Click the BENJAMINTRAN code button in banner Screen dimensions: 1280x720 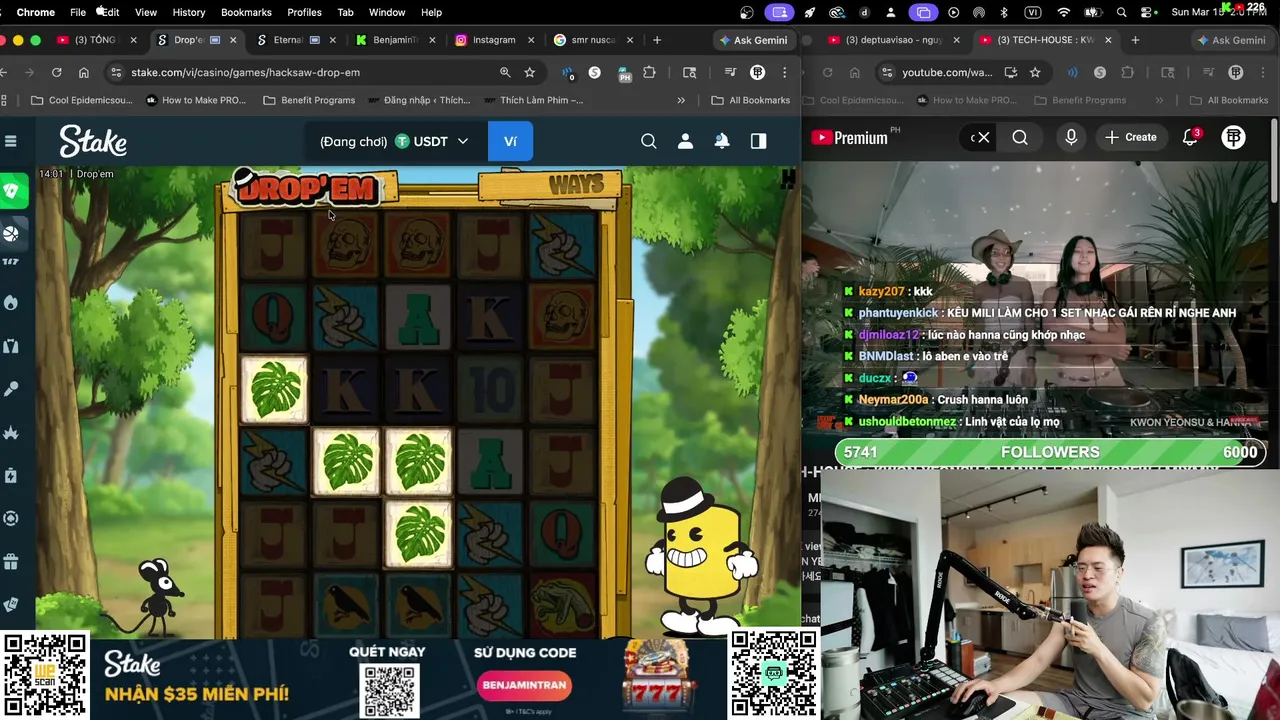[x=525, y=685]
